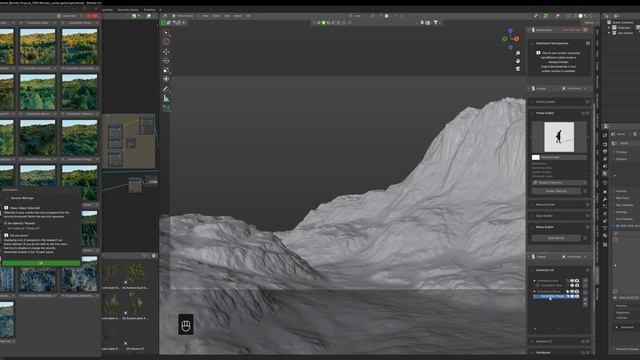Click the Open Biomes button
The width and height of the screenshot is (640, 360).
[x=556, y=238]
